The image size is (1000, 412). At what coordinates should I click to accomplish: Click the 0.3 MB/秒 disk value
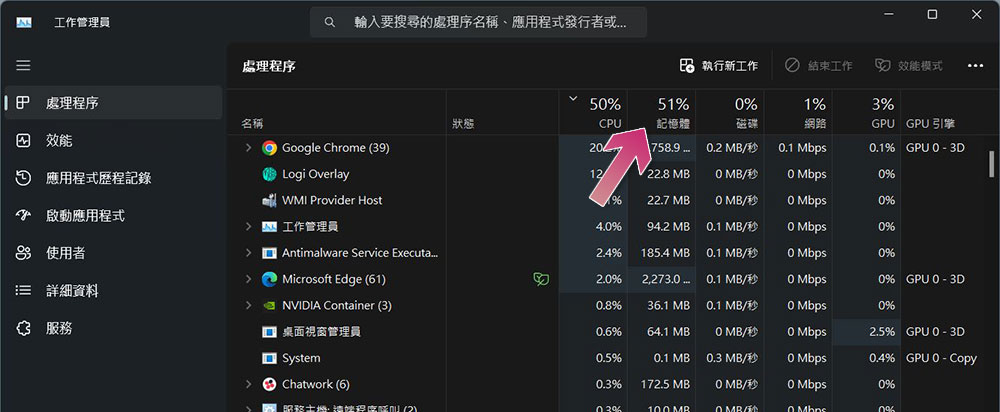(732, 358)
